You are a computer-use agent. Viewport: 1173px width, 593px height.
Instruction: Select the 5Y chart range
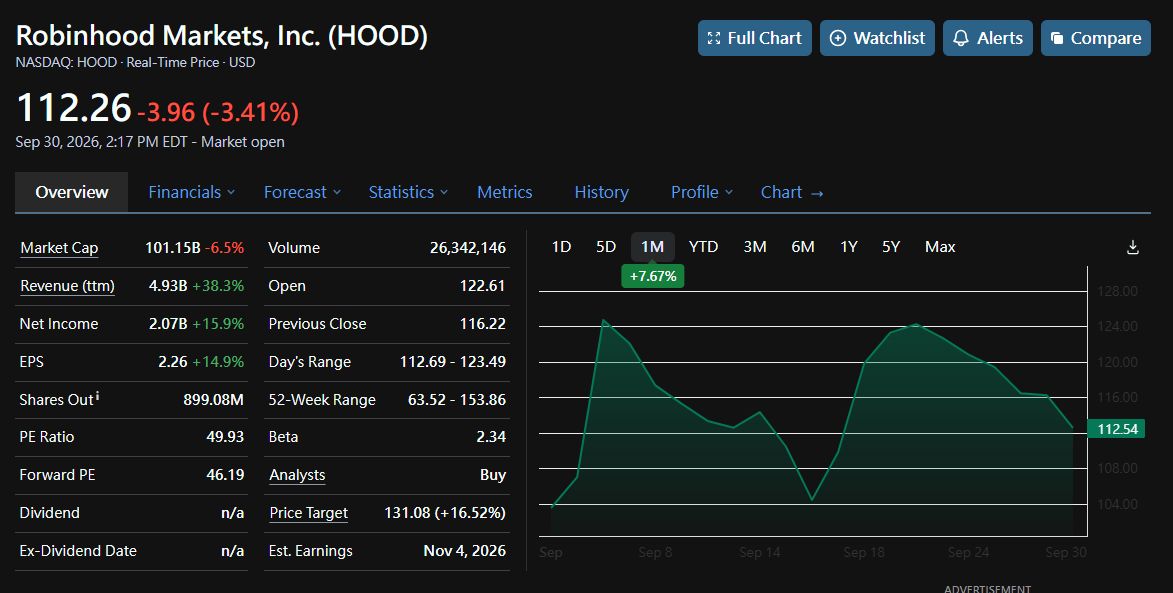click(x=891, y=247)
